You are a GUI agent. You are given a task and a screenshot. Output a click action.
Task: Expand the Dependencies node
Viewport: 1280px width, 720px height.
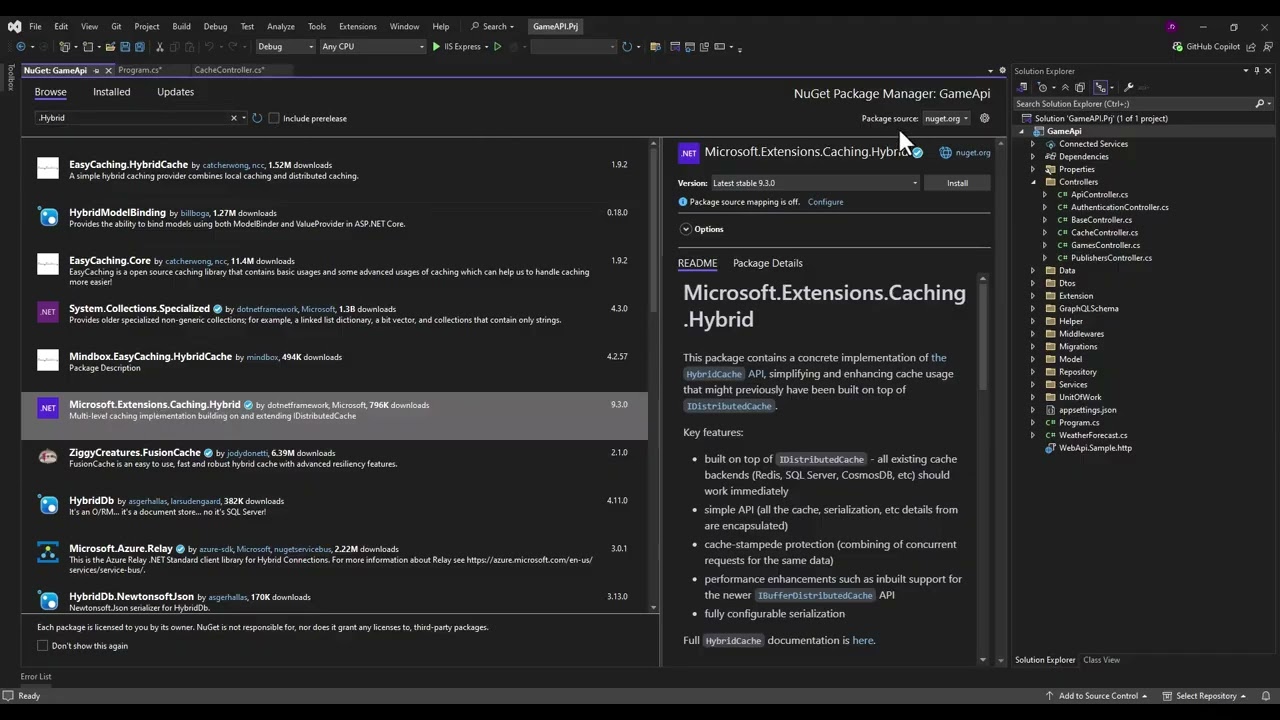coord(1033,157)
